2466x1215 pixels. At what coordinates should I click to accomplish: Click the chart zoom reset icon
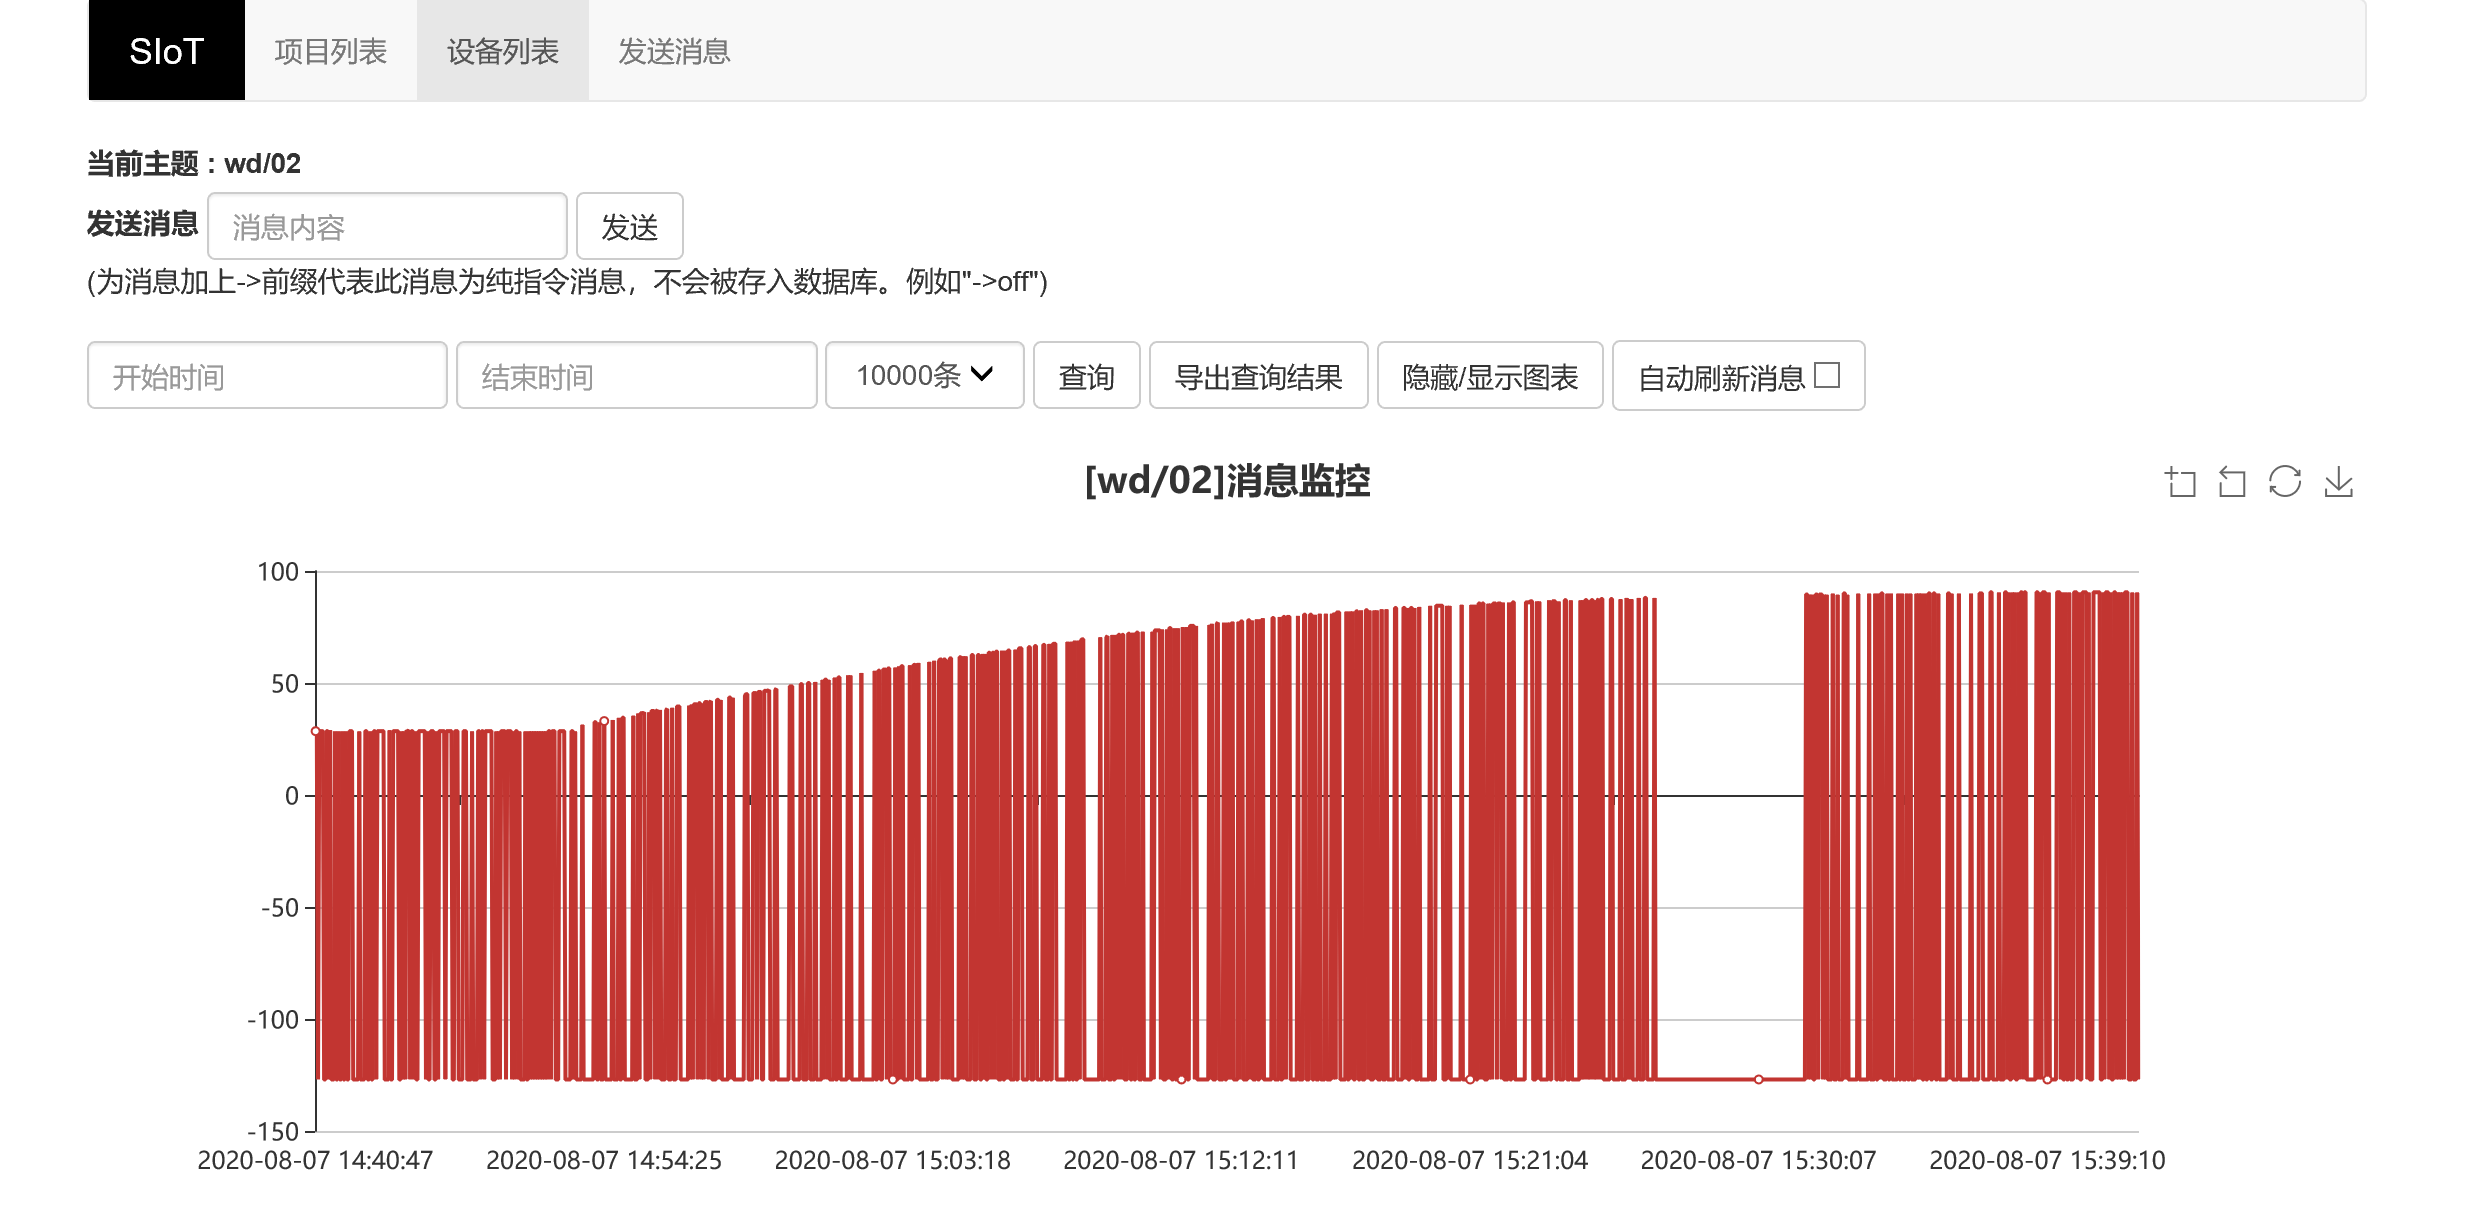tap(2232, 482)
